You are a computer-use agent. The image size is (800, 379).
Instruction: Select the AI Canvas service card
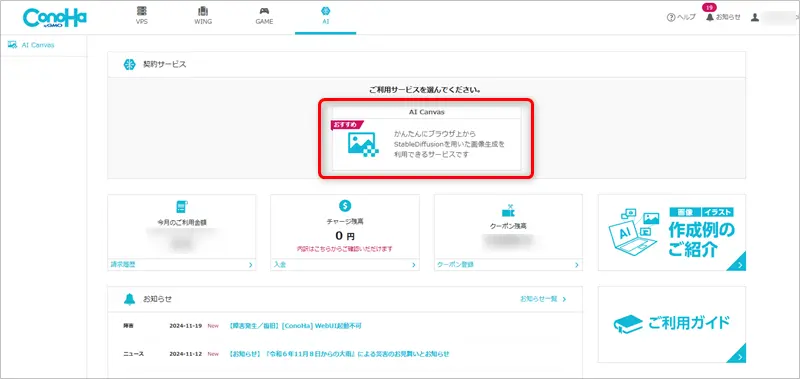point(427,138)
